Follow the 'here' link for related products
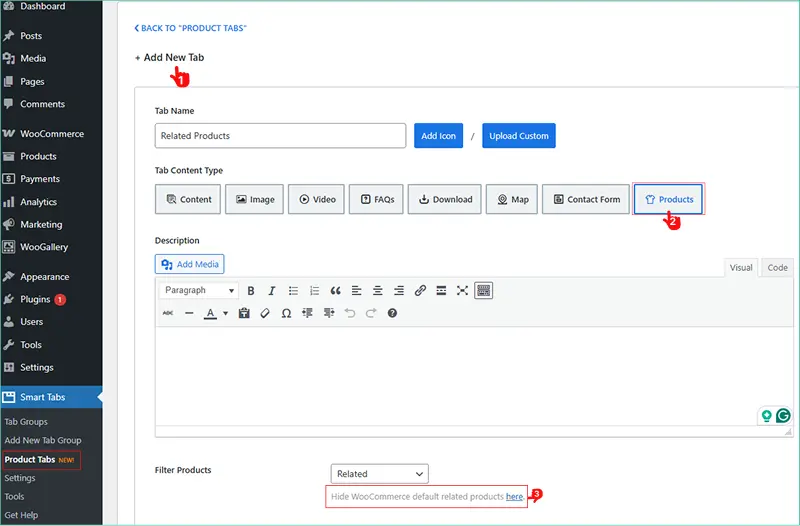Image resolution: width=800 pixels, height=526 pixels. coord(514,496)
